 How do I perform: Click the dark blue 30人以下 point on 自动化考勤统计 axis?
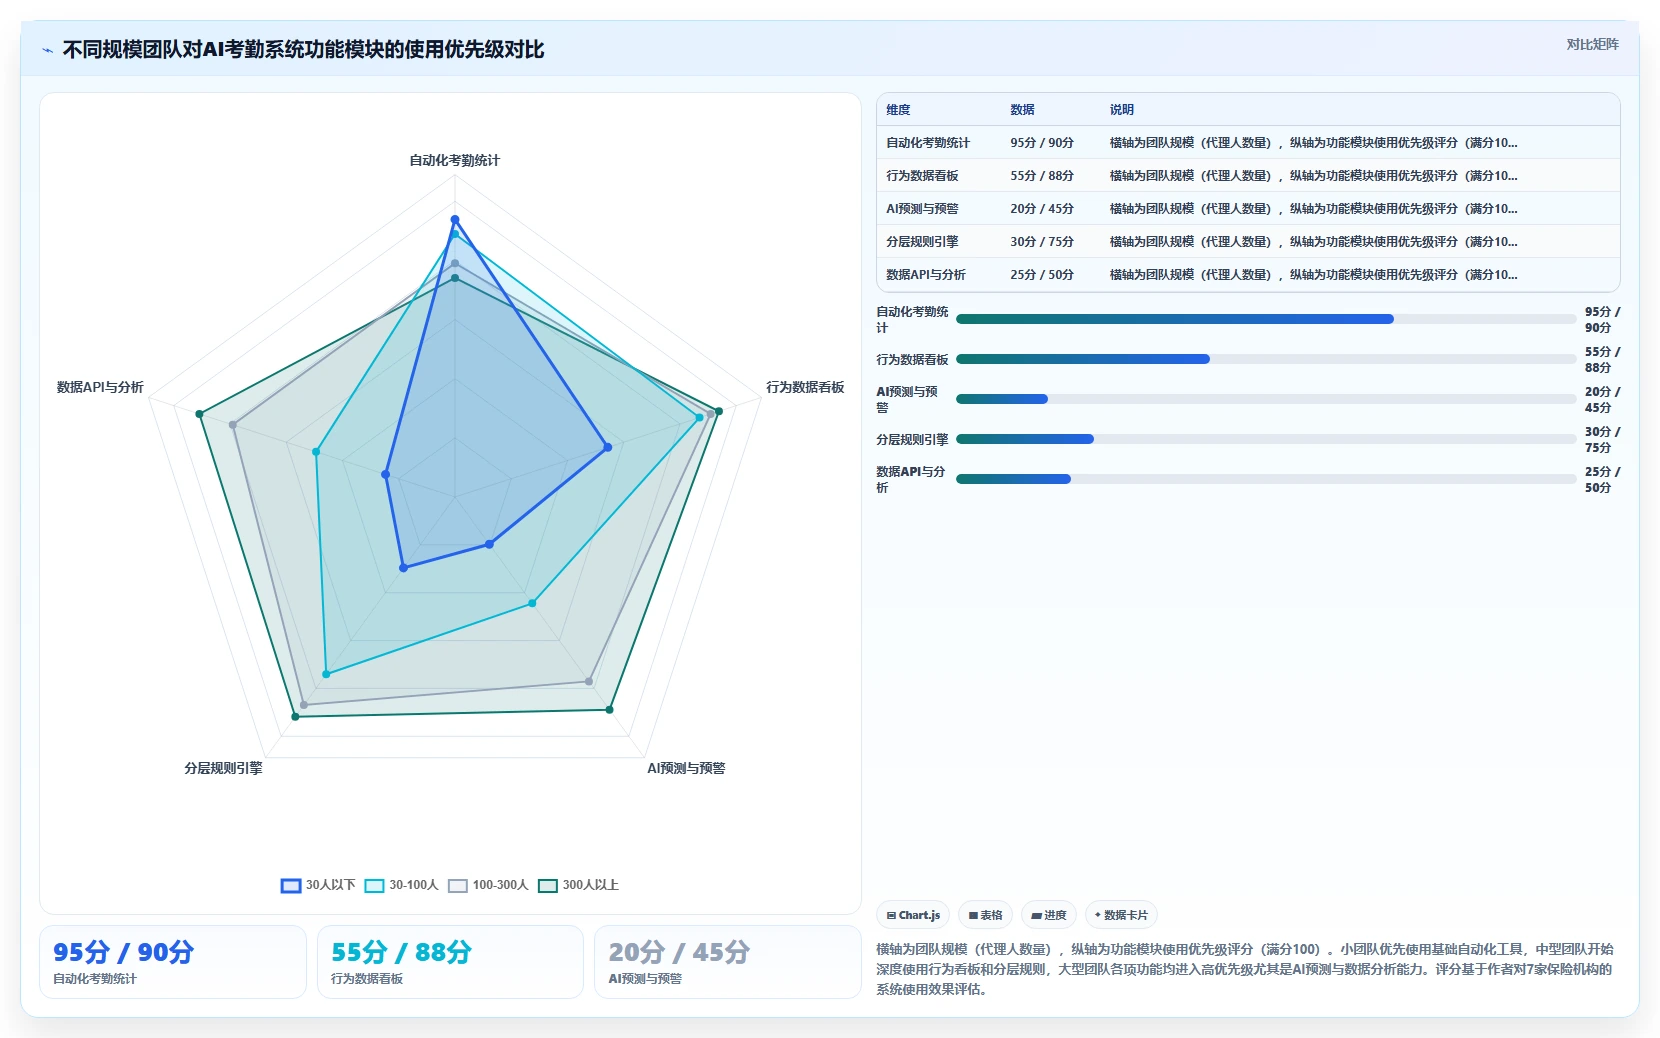(x=455, y=219)
